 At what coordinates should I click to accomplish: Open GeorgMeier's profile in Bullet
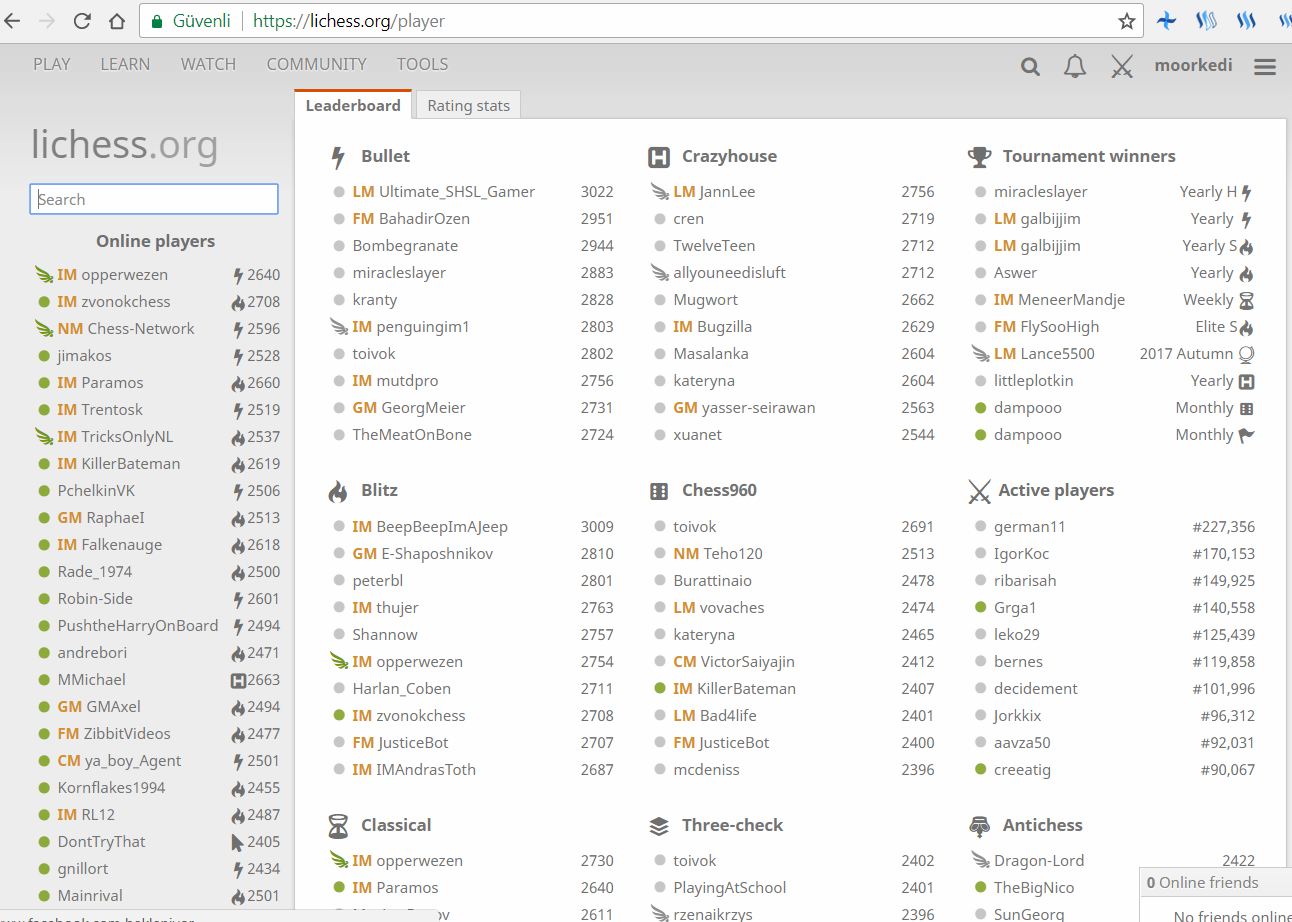pos(409,408)
